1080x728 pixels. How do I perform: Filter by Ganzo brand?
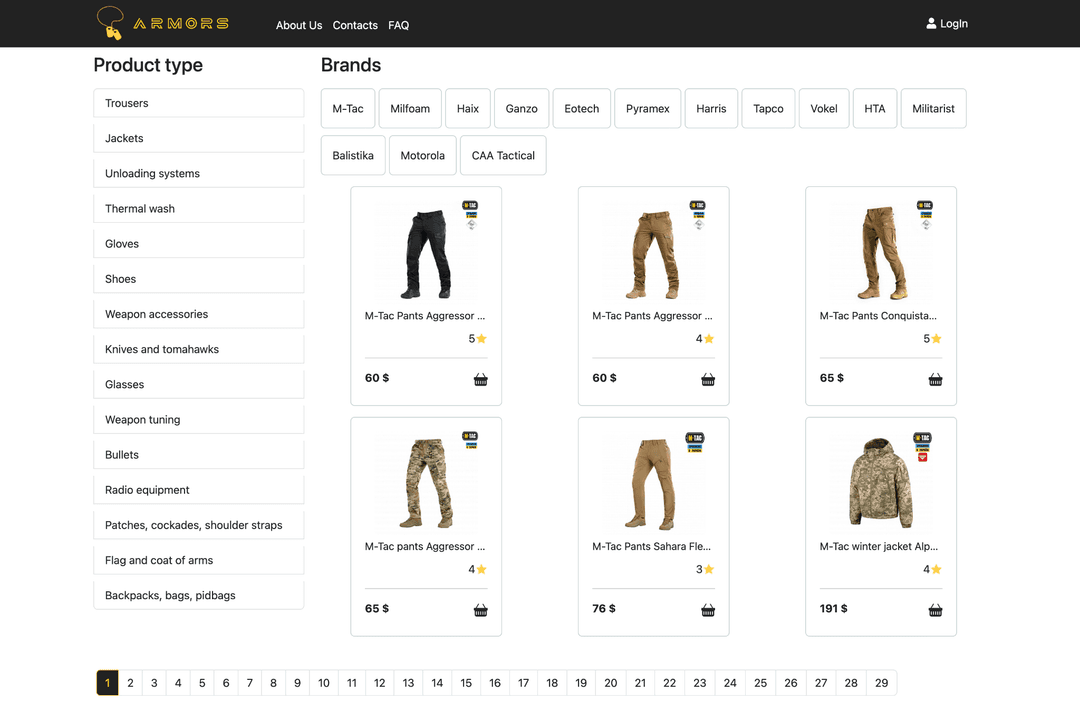[521, 108]
